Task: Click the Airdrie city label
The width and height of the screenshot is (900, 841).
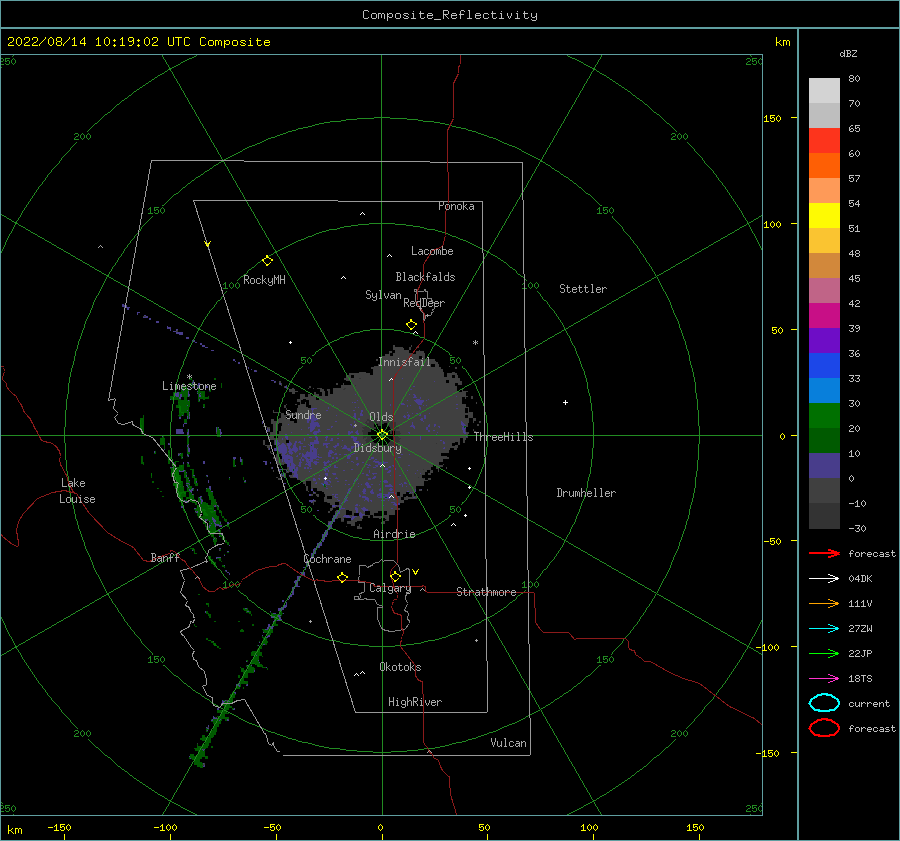Action: coord(394,534)
